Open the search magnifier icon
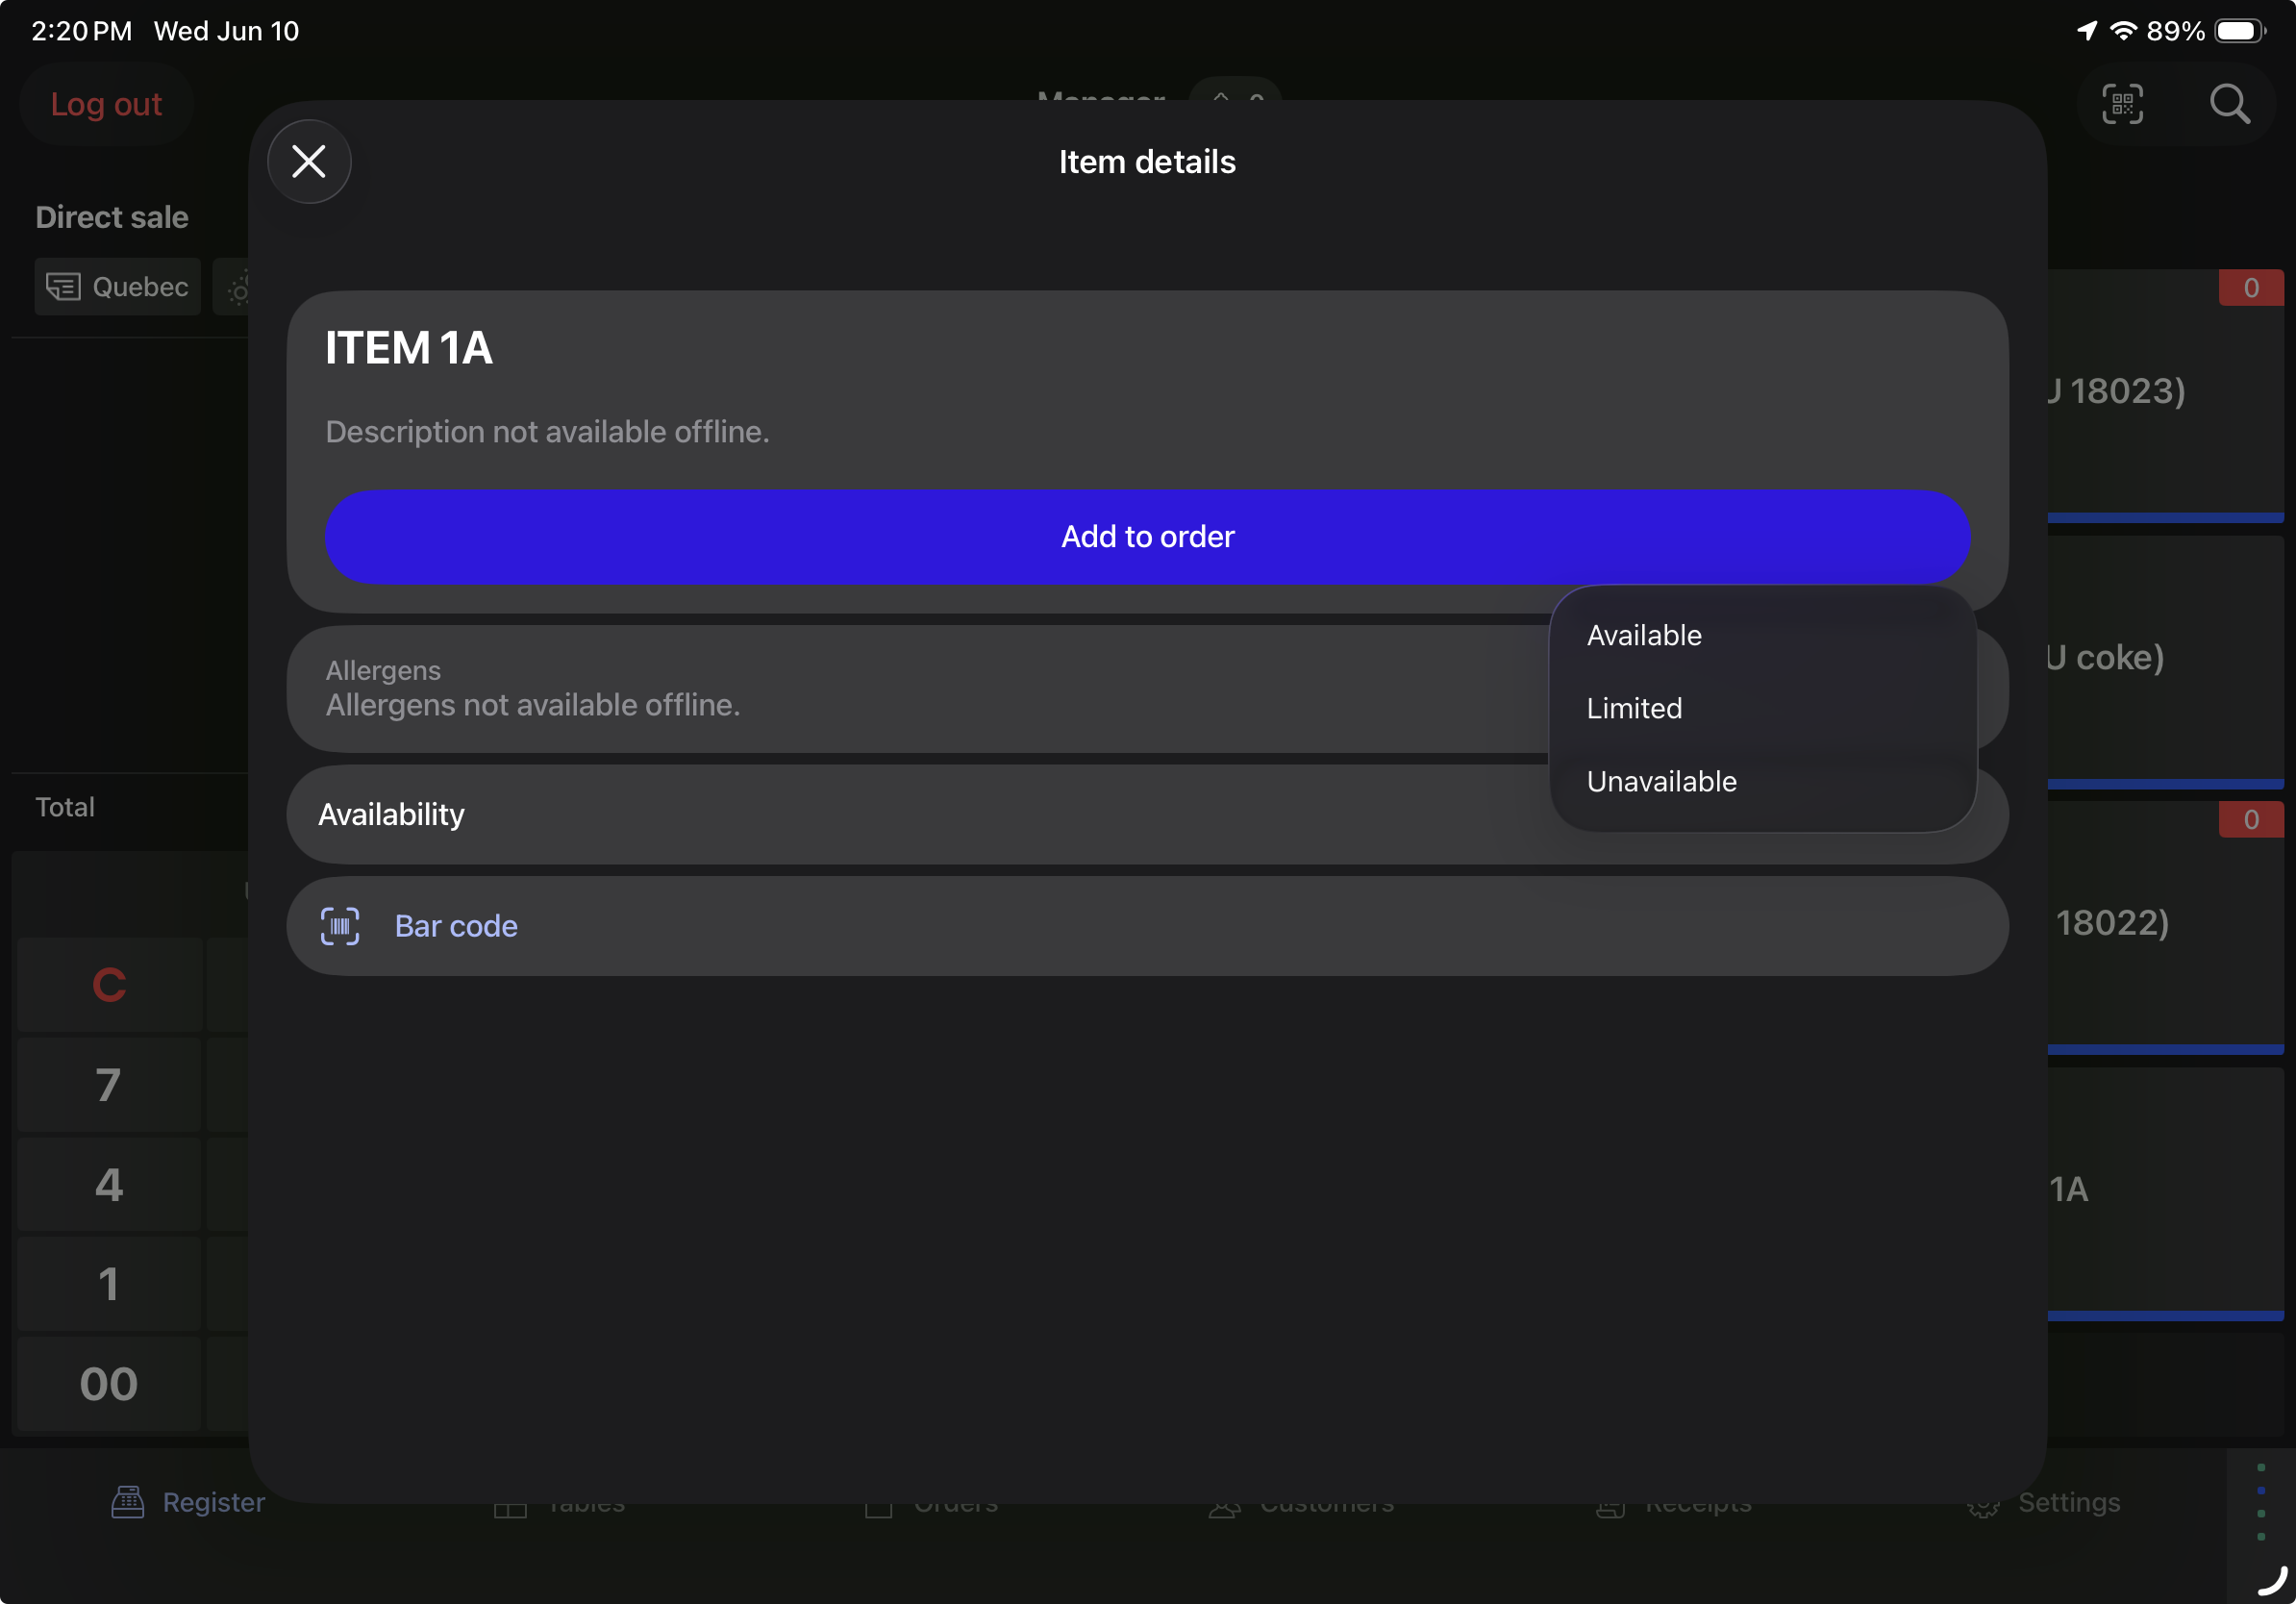2296x1604 pixels. [2230, 104]
